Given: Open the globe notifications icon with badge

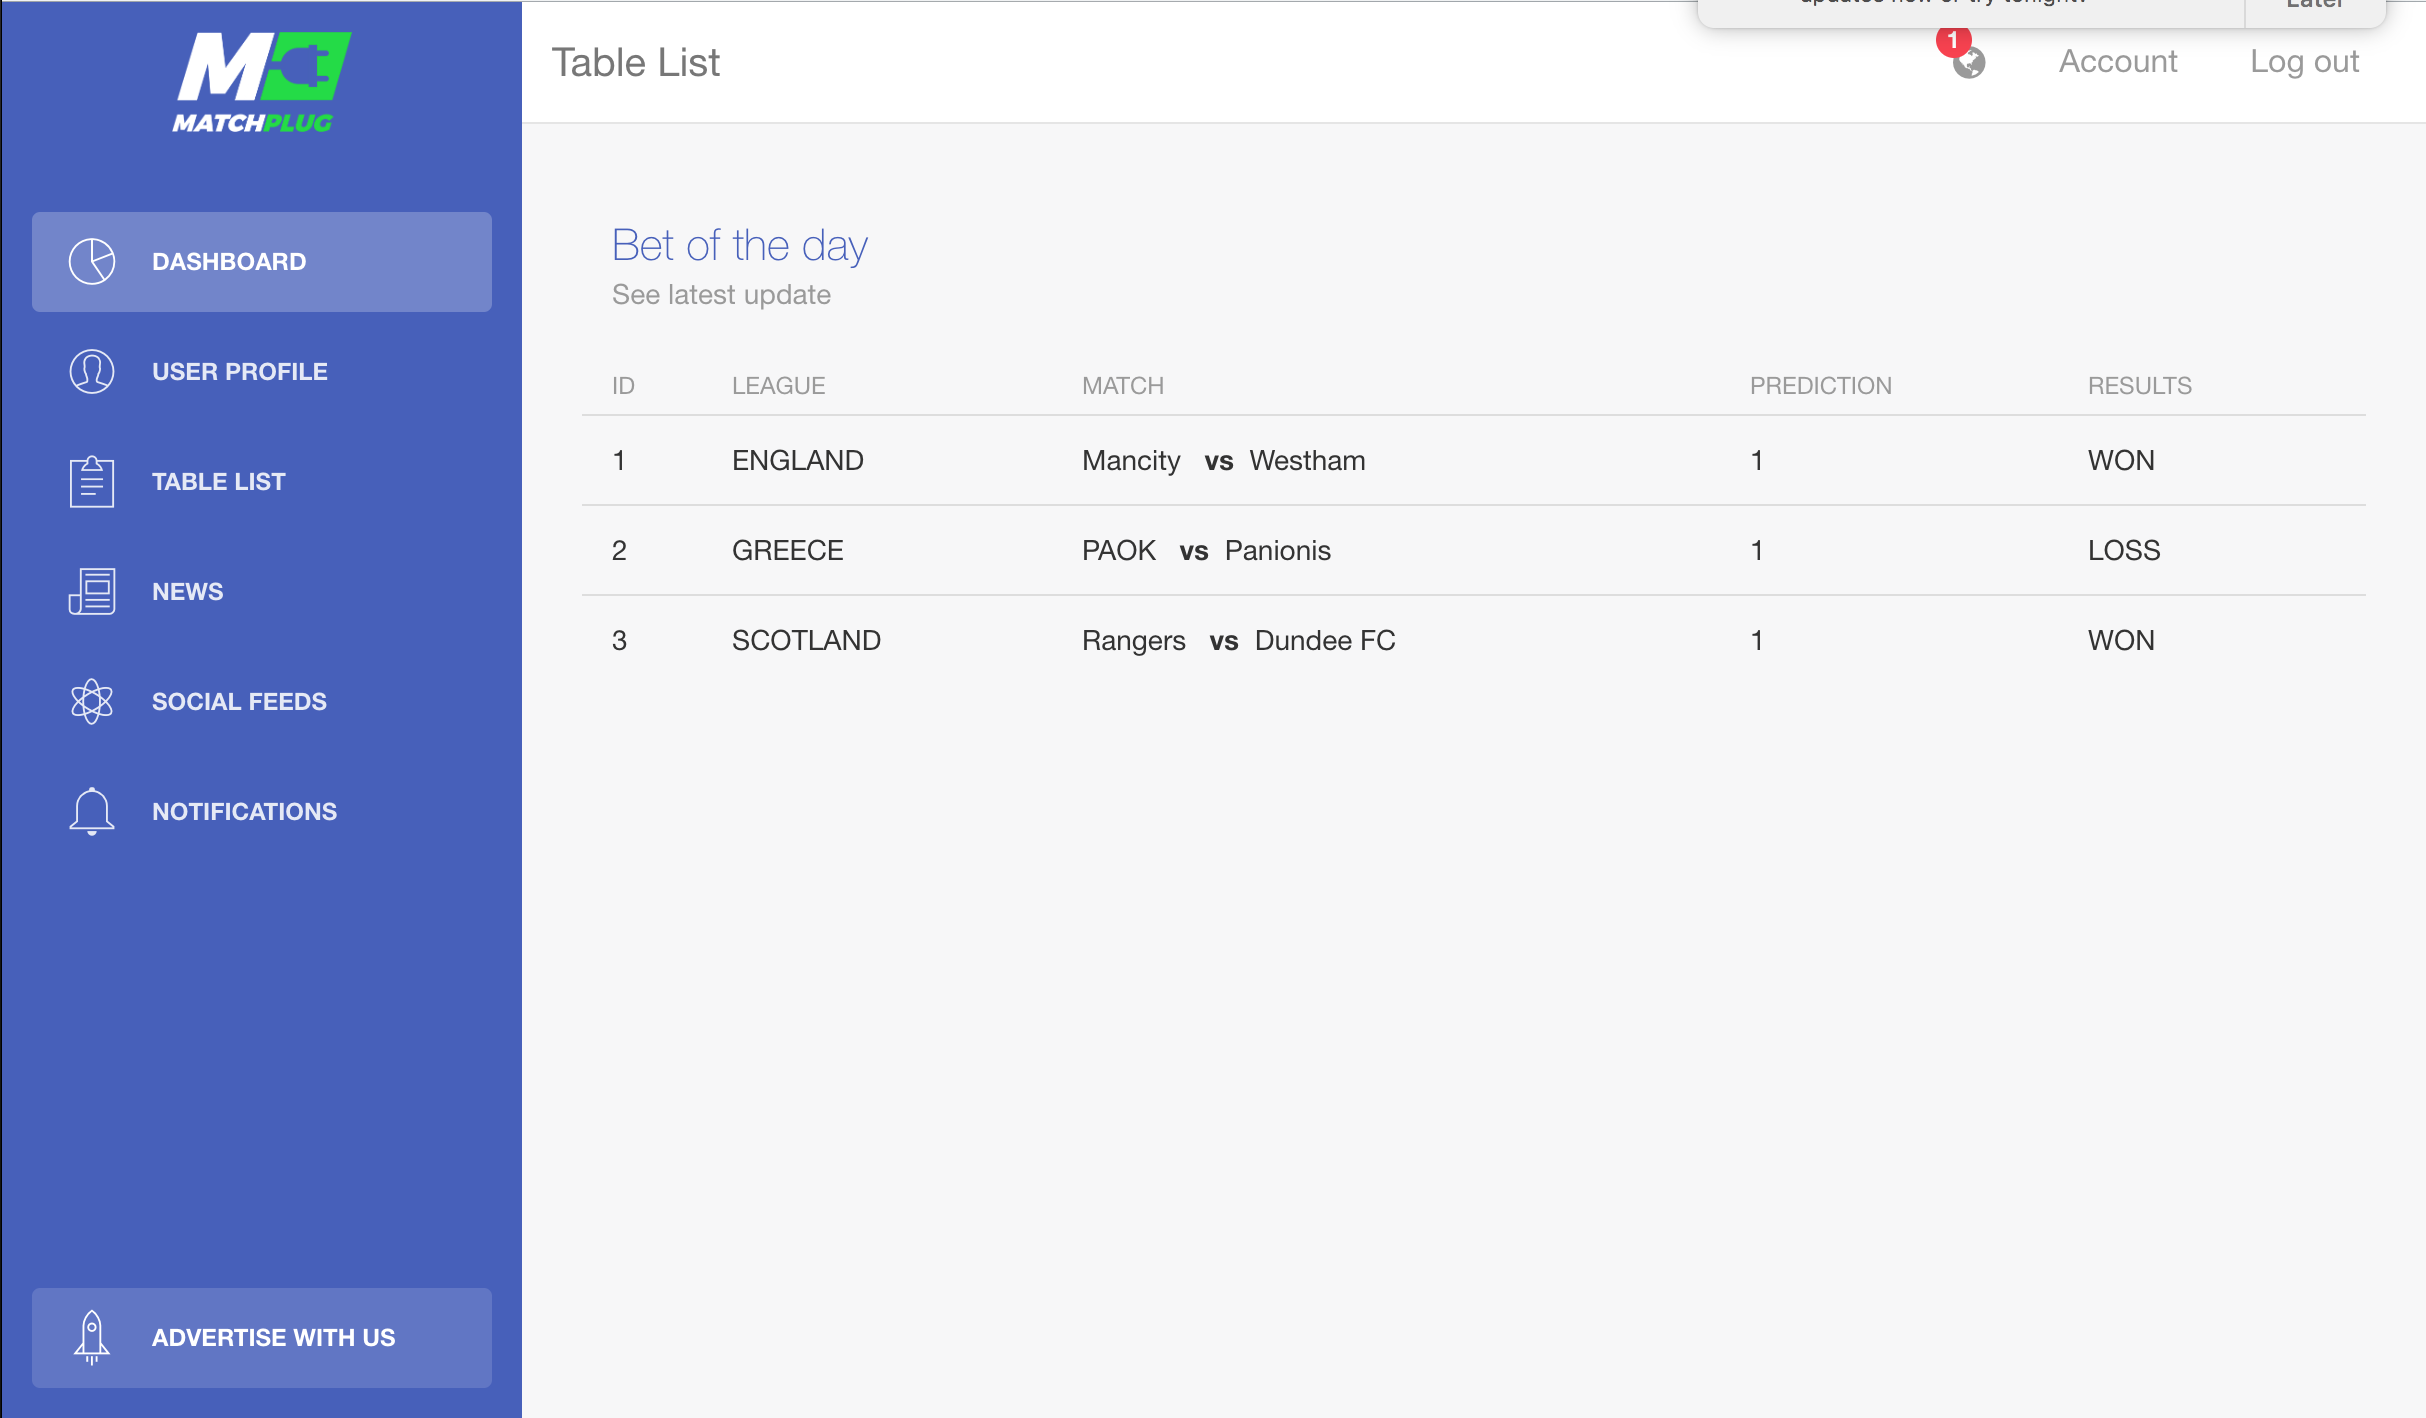Looking at the screenshot, I should tap(1965, 56).
